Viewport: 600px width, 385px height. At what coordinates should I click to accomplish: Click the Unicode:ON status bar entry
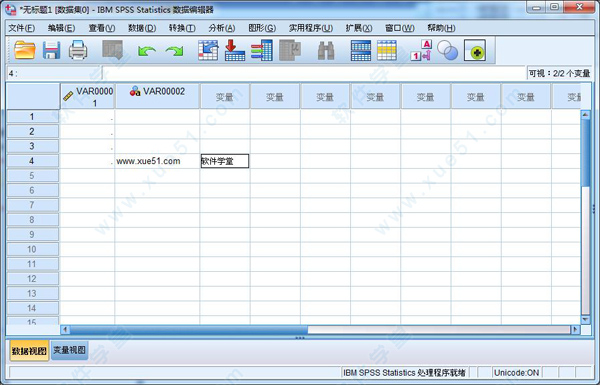coord(517,373)
